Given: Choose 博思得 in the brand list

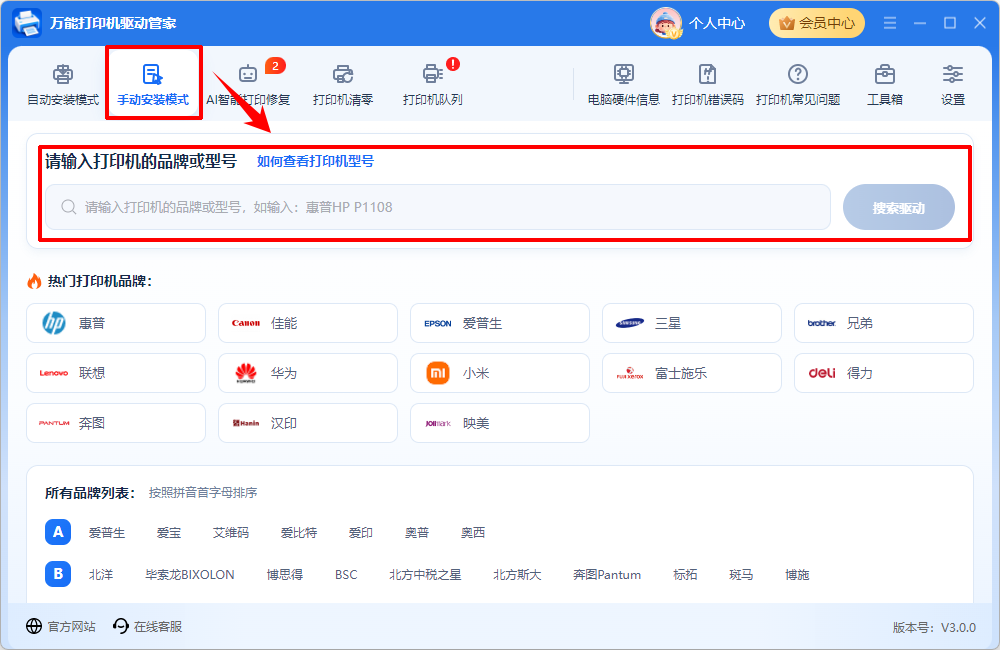Looking at the screenshot, I should [284, 575].
